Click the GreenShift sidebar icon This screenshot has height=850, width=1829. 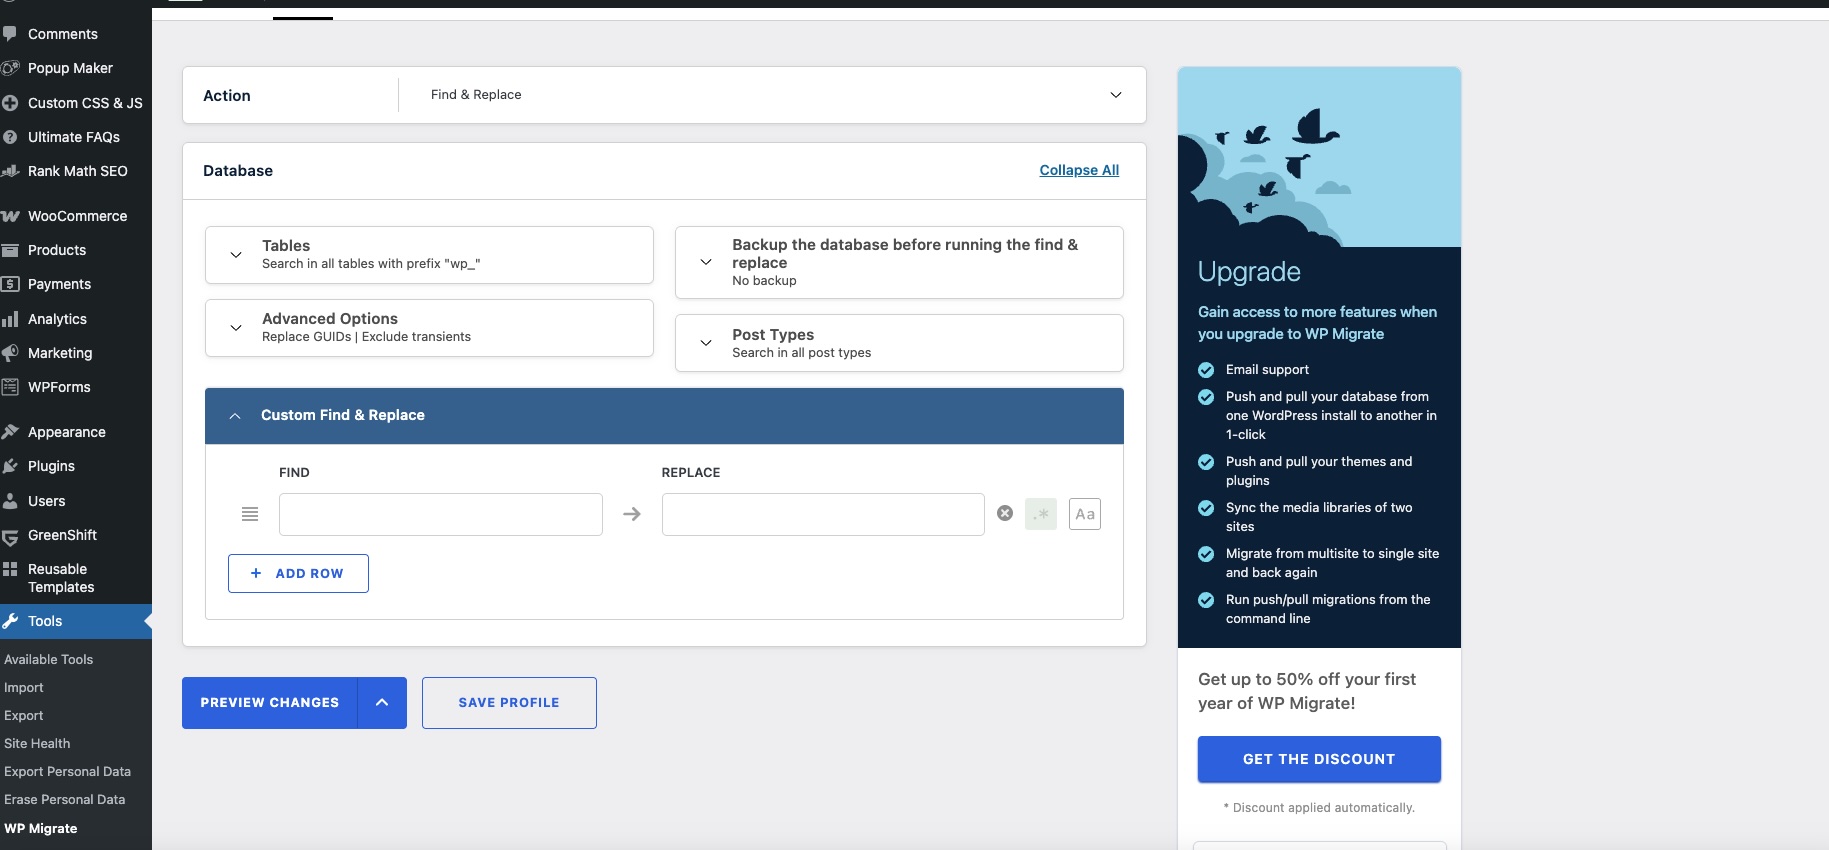[x=10, y=536]
